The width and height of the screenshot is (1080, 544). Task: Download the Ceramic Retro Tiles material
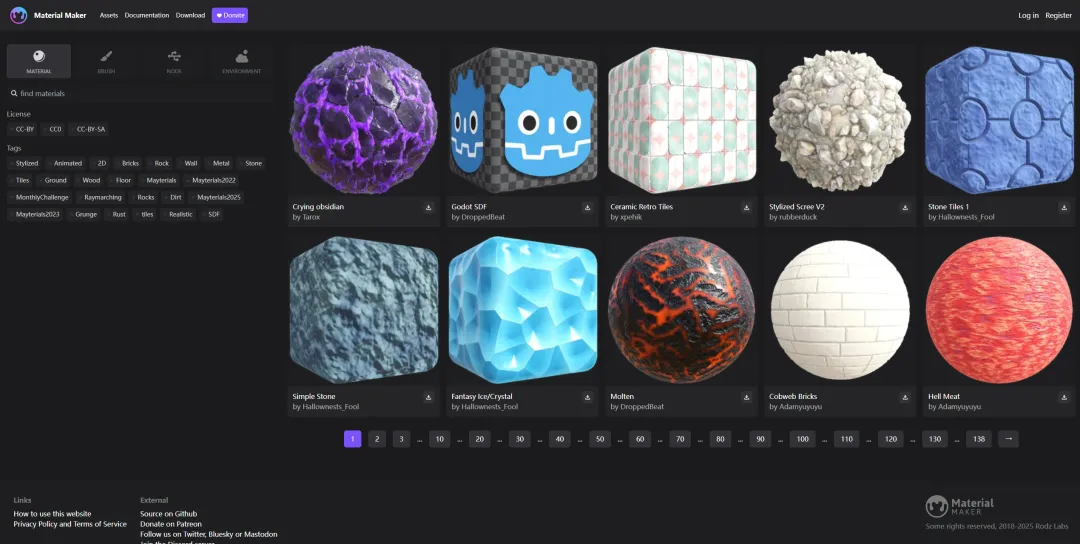coord(746,207)
